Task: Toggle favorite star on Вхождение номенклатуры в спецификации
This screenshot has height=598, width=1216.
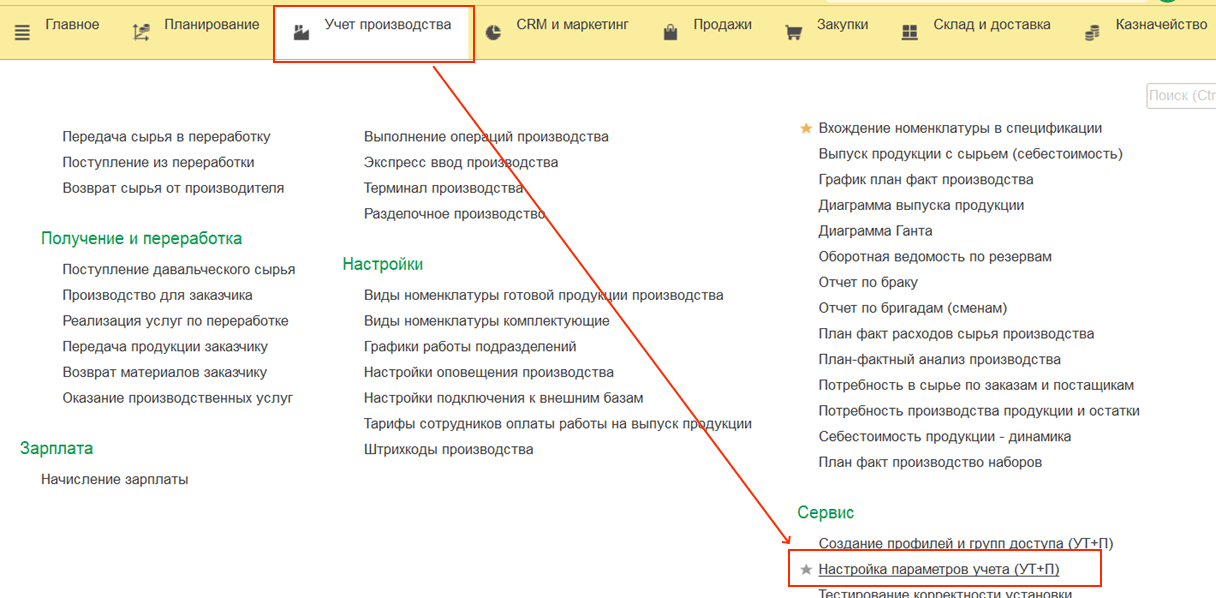Action: [806, 128]
